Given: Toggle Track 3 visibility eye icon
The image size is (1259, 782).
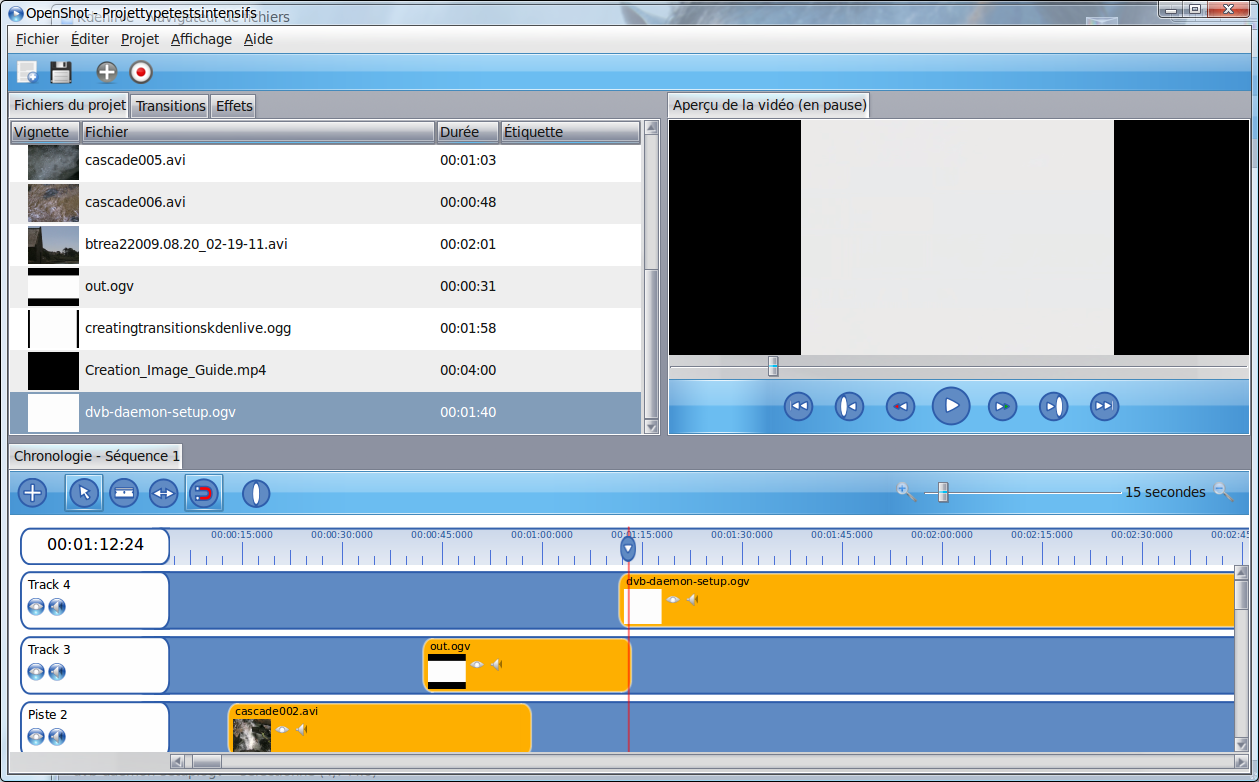Looking at the screenshot, I should point(36,672).
